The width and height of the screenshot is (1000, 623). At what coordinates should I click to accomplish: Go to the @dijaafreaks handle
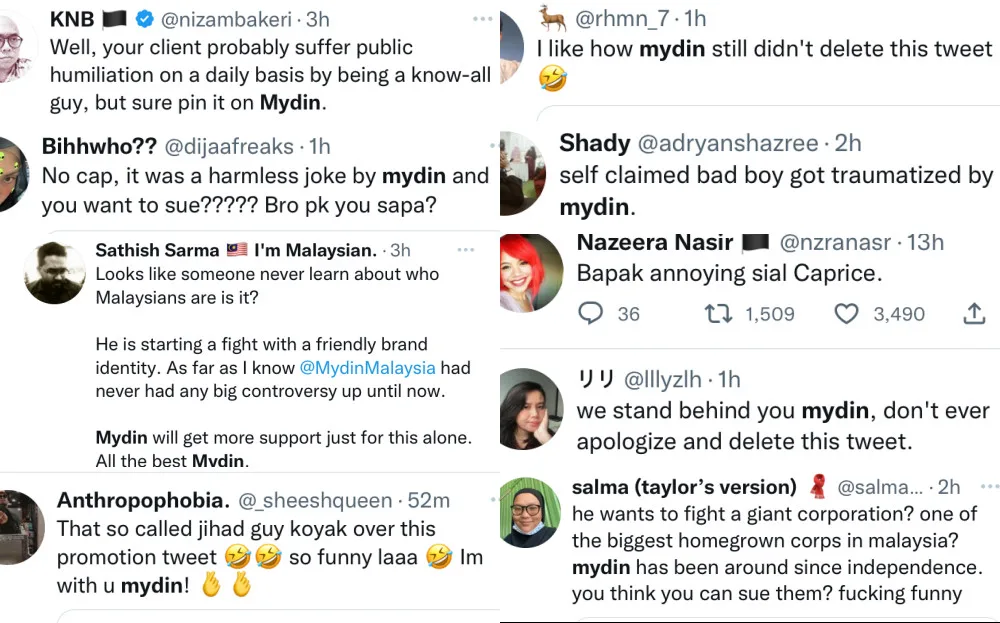pos(228,147)
